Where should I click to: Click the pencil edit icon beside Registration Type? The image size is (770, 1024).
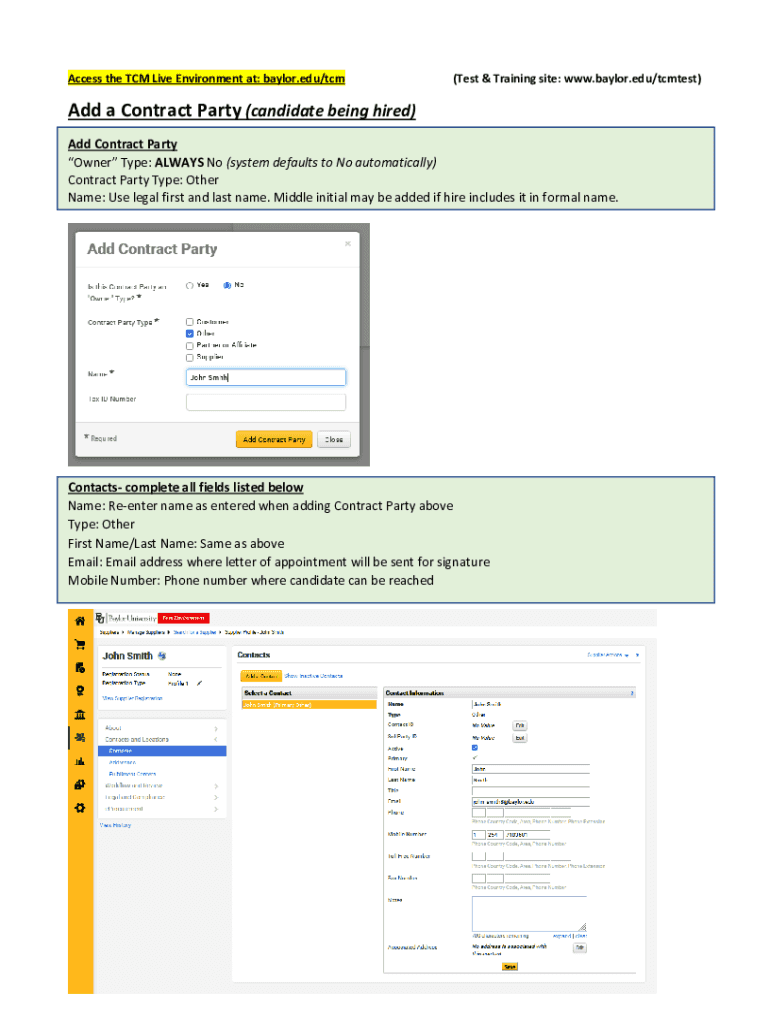click(199, 683)
